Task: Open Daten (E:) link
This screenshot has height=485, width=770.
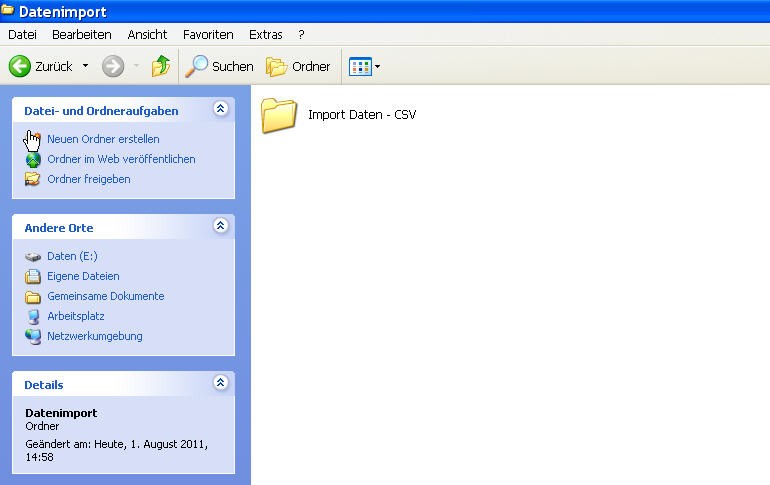Action: pos(72,256)
